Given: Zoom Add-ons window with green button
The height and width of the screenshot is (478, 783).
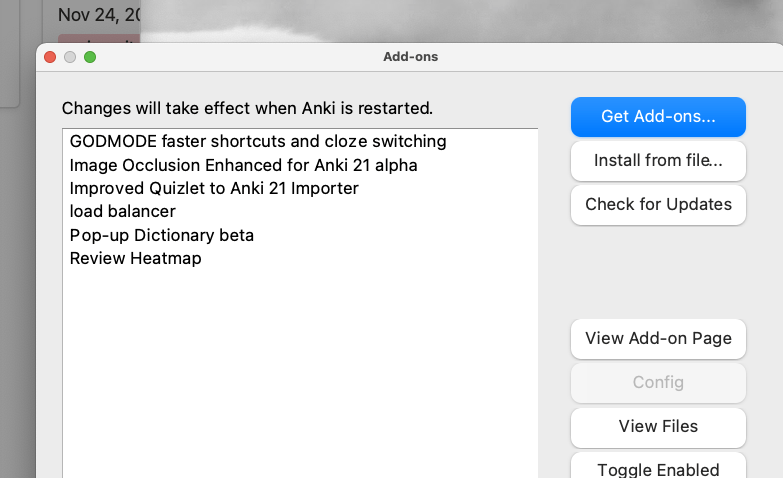Looking at the screenshot, I should [90, 57].
